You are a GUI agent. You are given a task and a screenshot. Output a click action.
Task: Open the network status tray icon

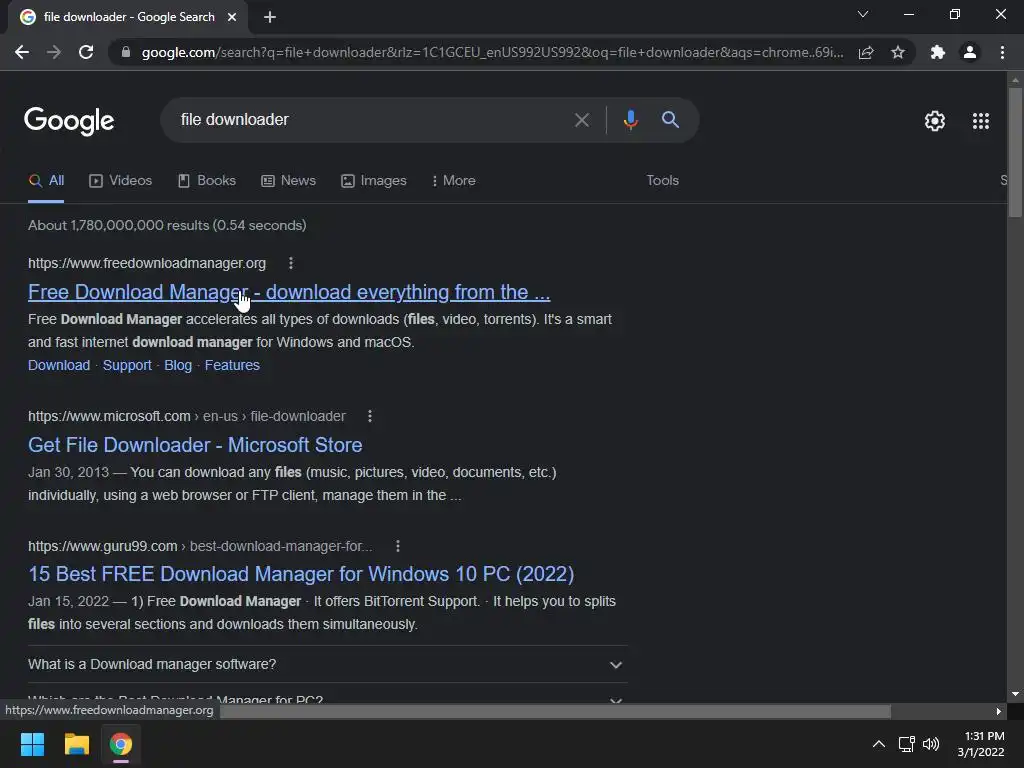pos(906,744)
